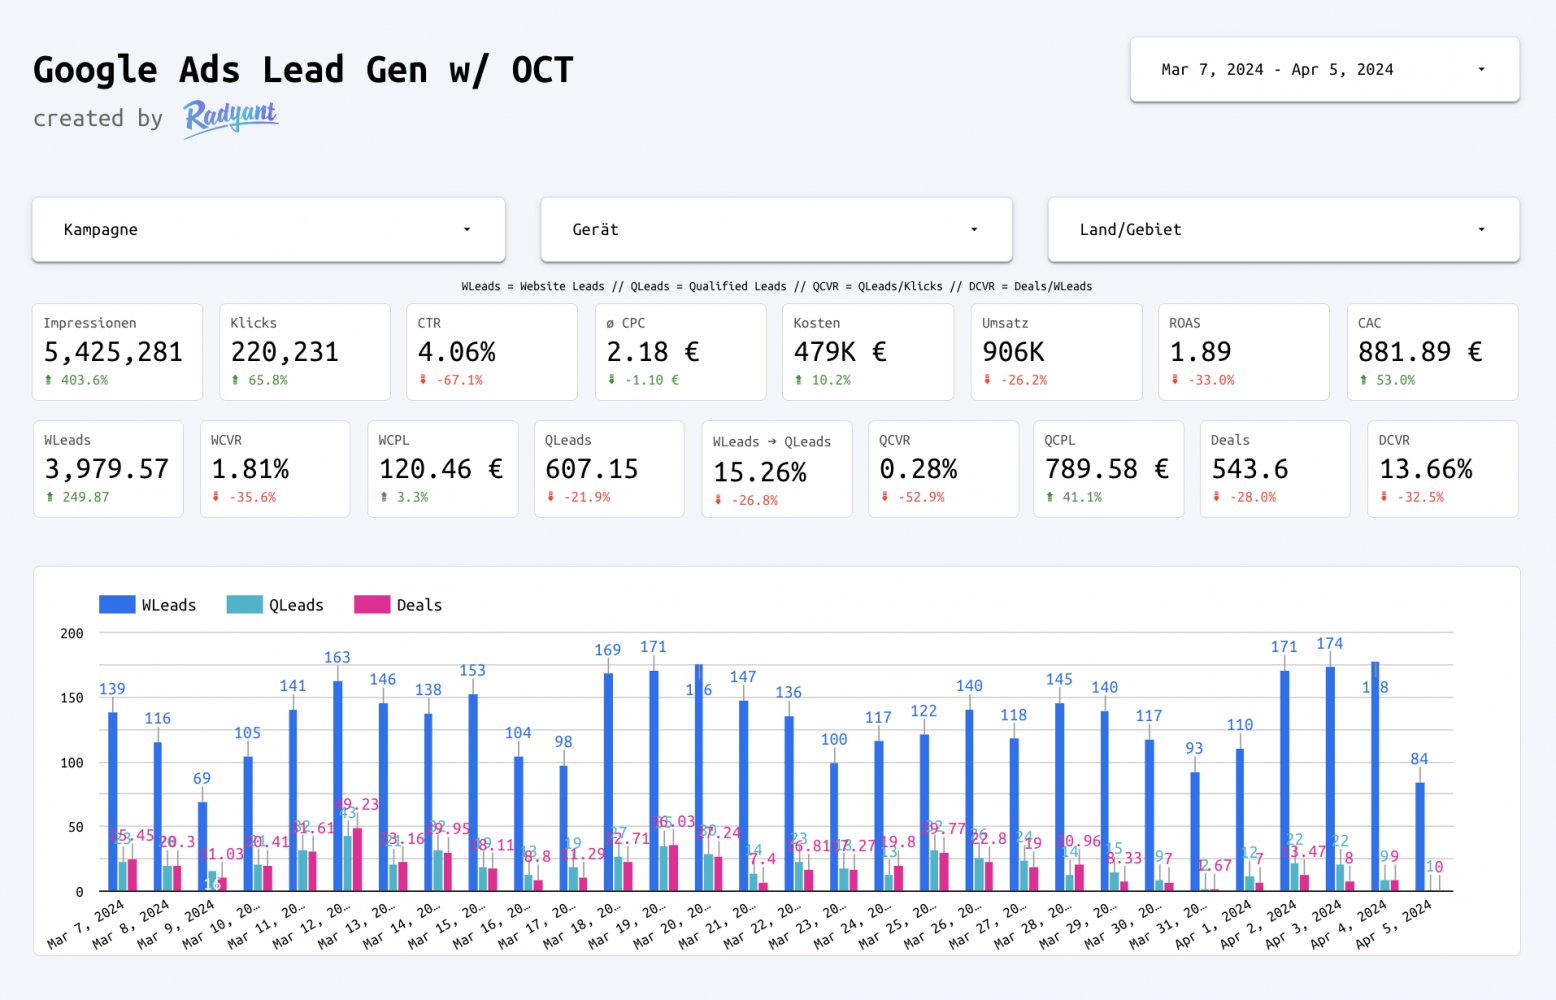
Task: Select the ROAS metric card
Action: click(x=1243, y=352)
